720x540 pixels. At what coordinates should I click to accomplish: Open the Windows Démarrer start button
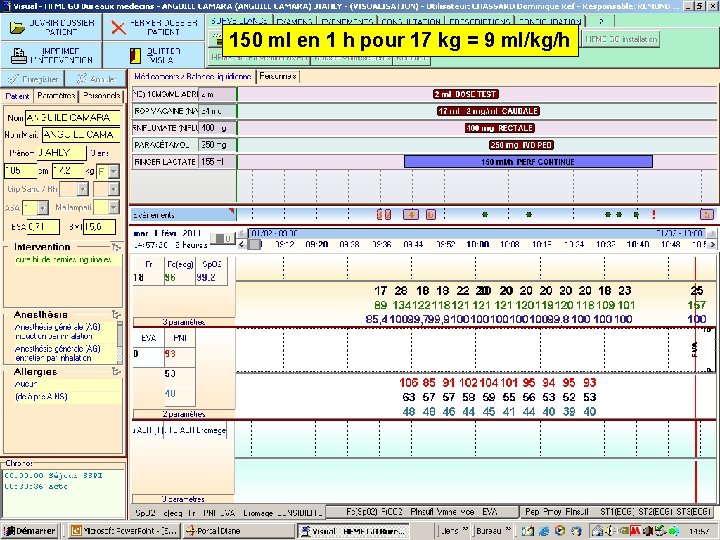click(30, 531)
